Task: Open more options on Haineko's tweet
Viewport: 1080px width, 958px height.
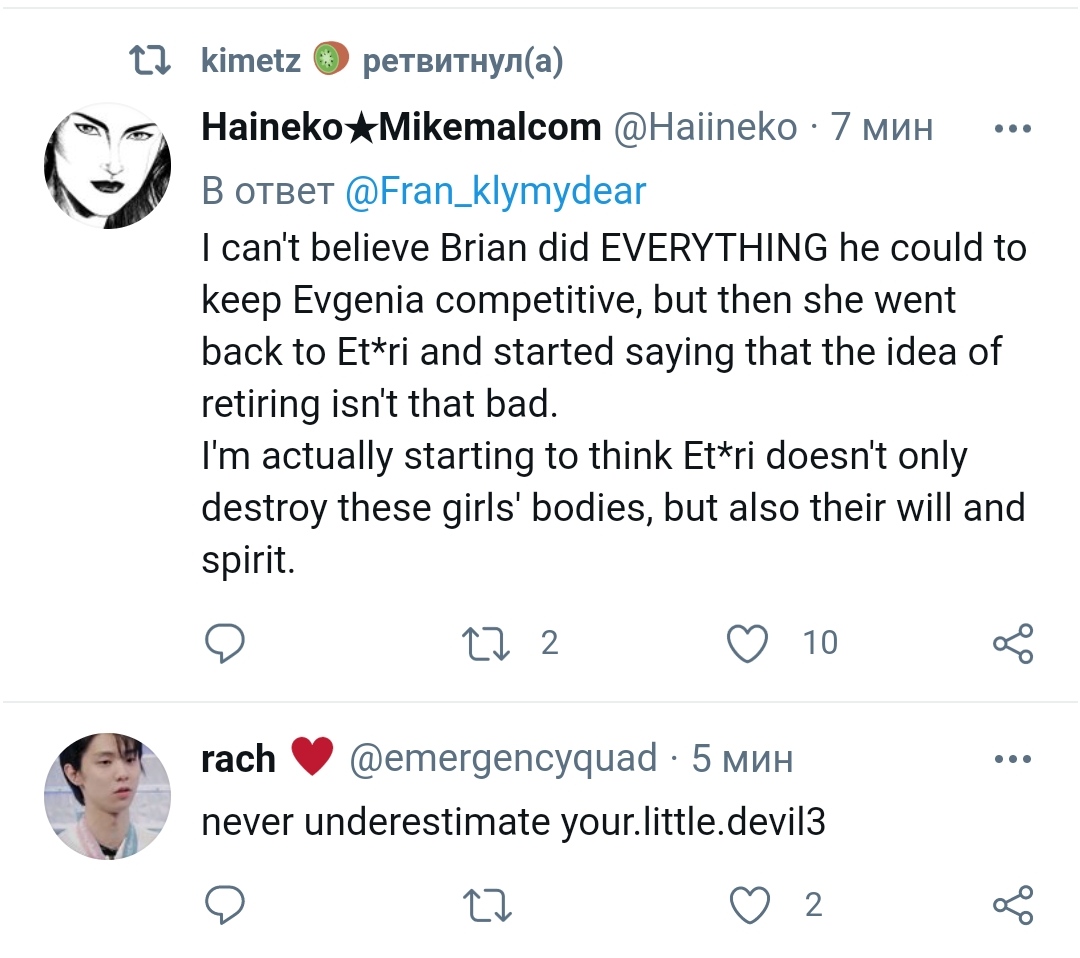Action: (x=1012, y=130)
